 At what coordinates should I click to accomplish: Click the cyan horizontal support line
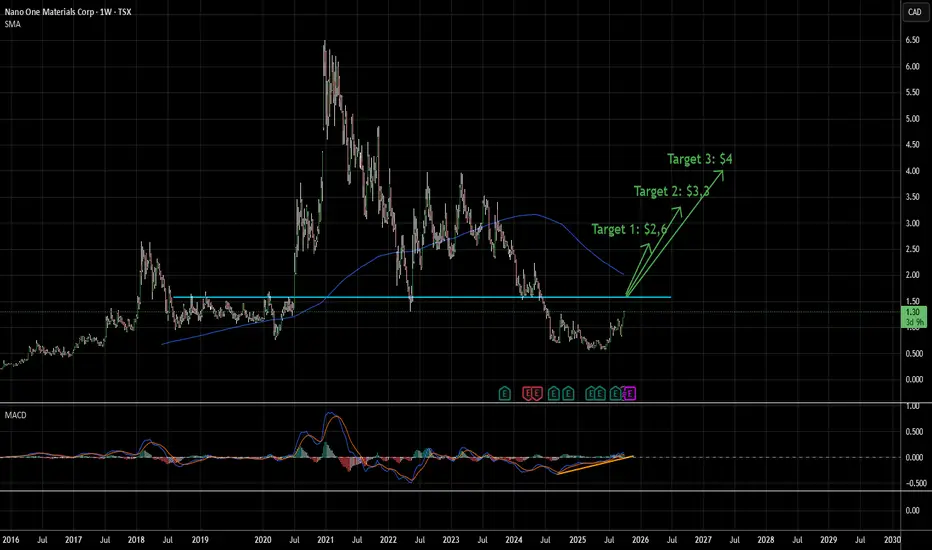(x=421, y=297)
